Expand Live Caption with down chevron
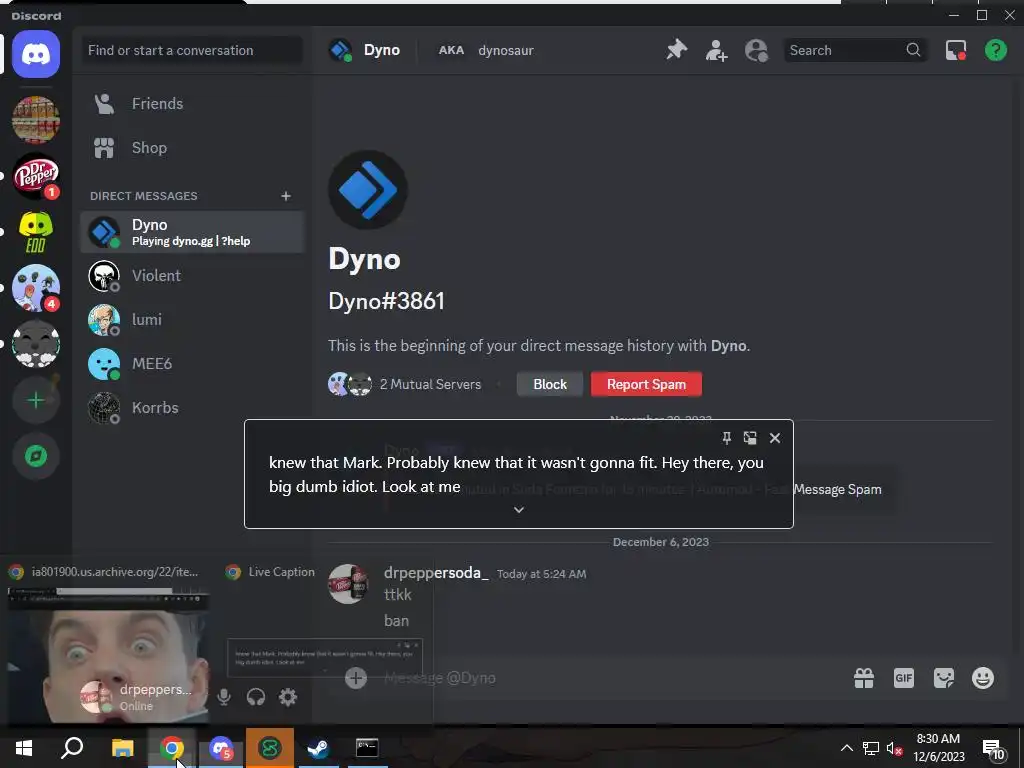 point(519,510)
